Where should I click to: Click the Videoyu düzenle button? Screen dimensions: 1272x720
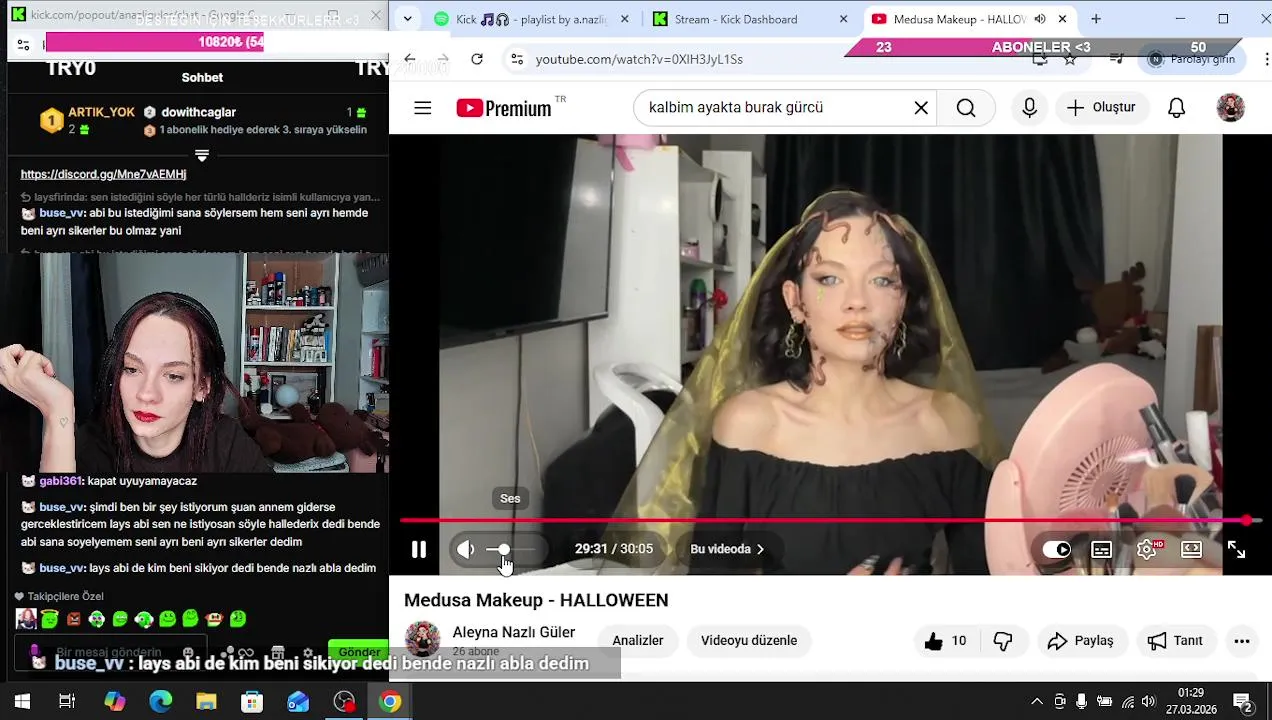click(749, 641)
